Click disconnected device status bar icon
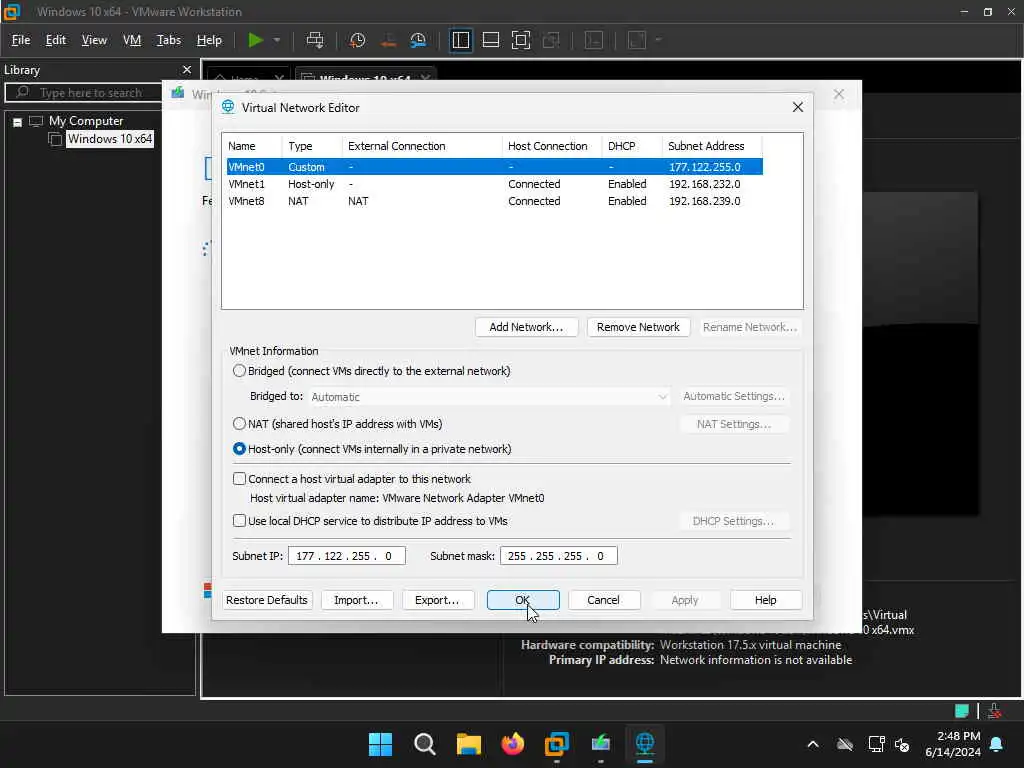 995,711
